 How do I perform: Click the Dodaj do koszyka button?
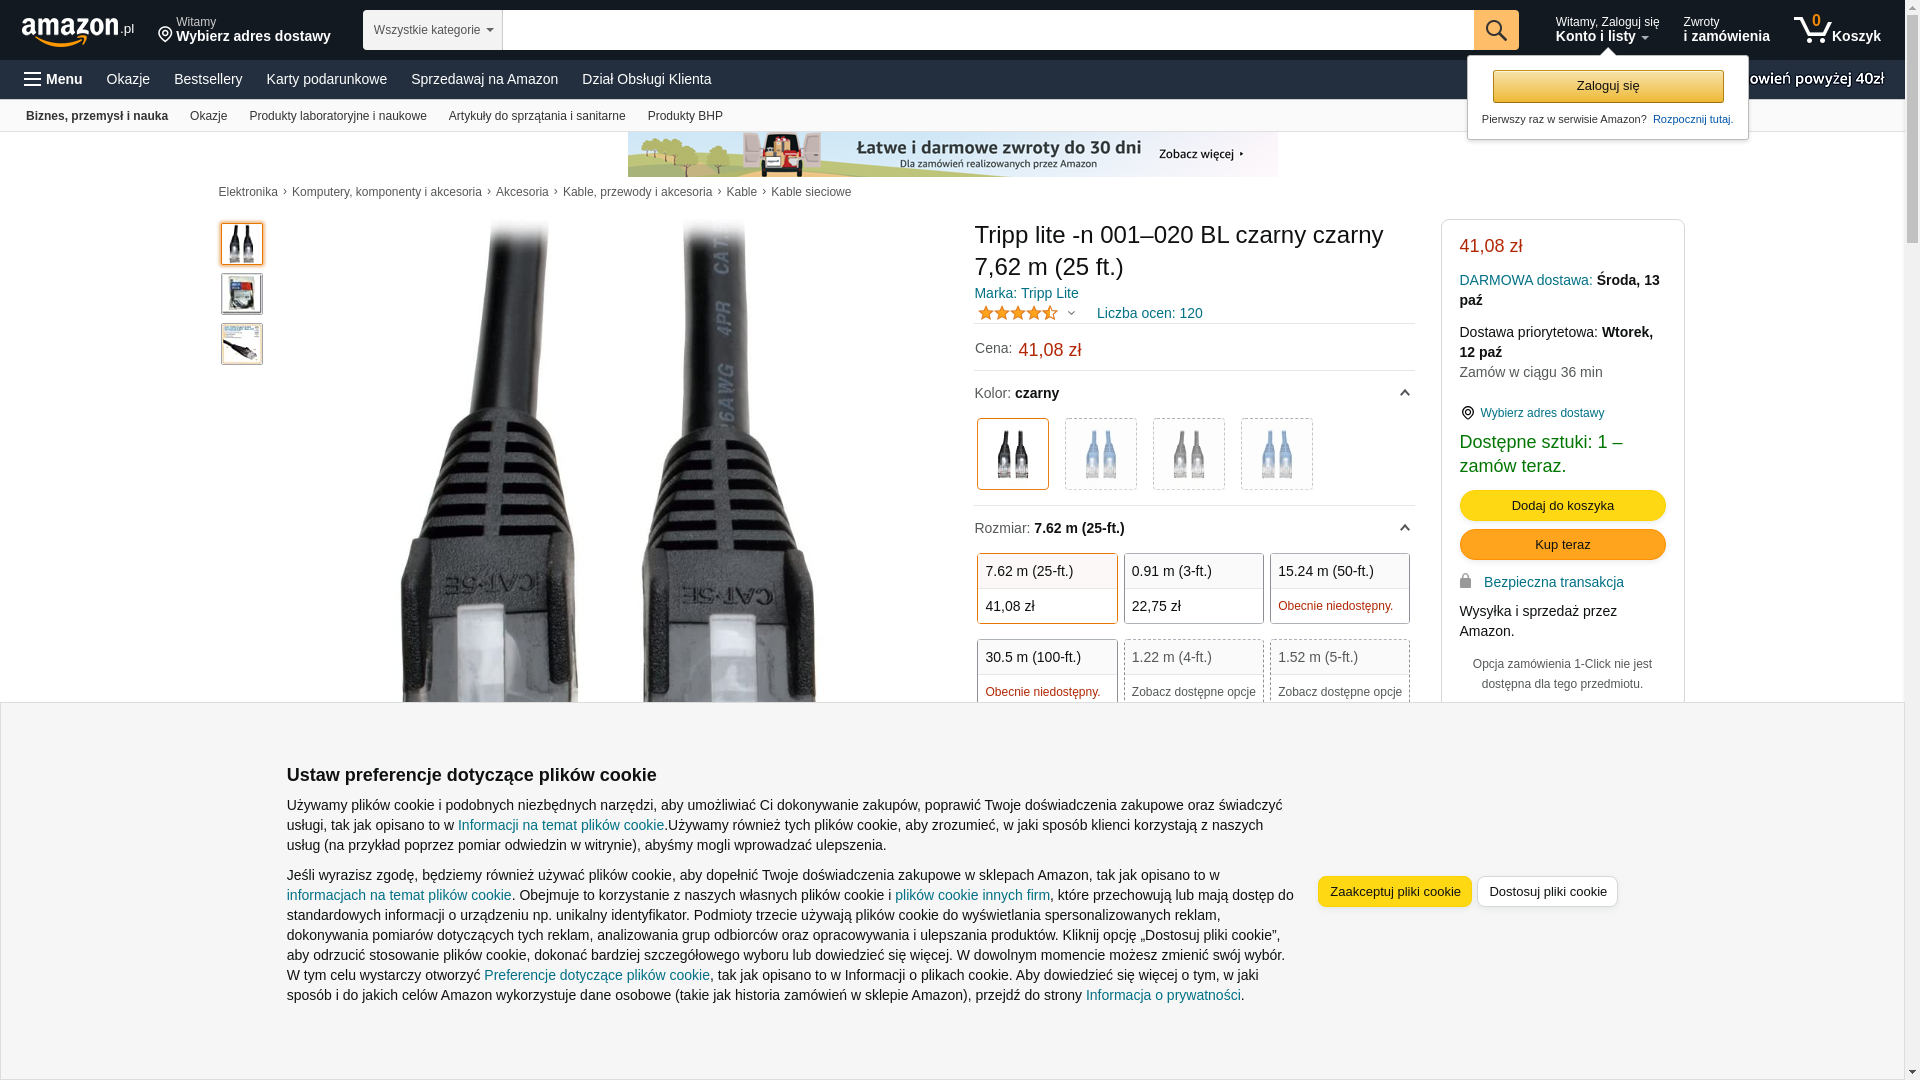click(1562, 505)
